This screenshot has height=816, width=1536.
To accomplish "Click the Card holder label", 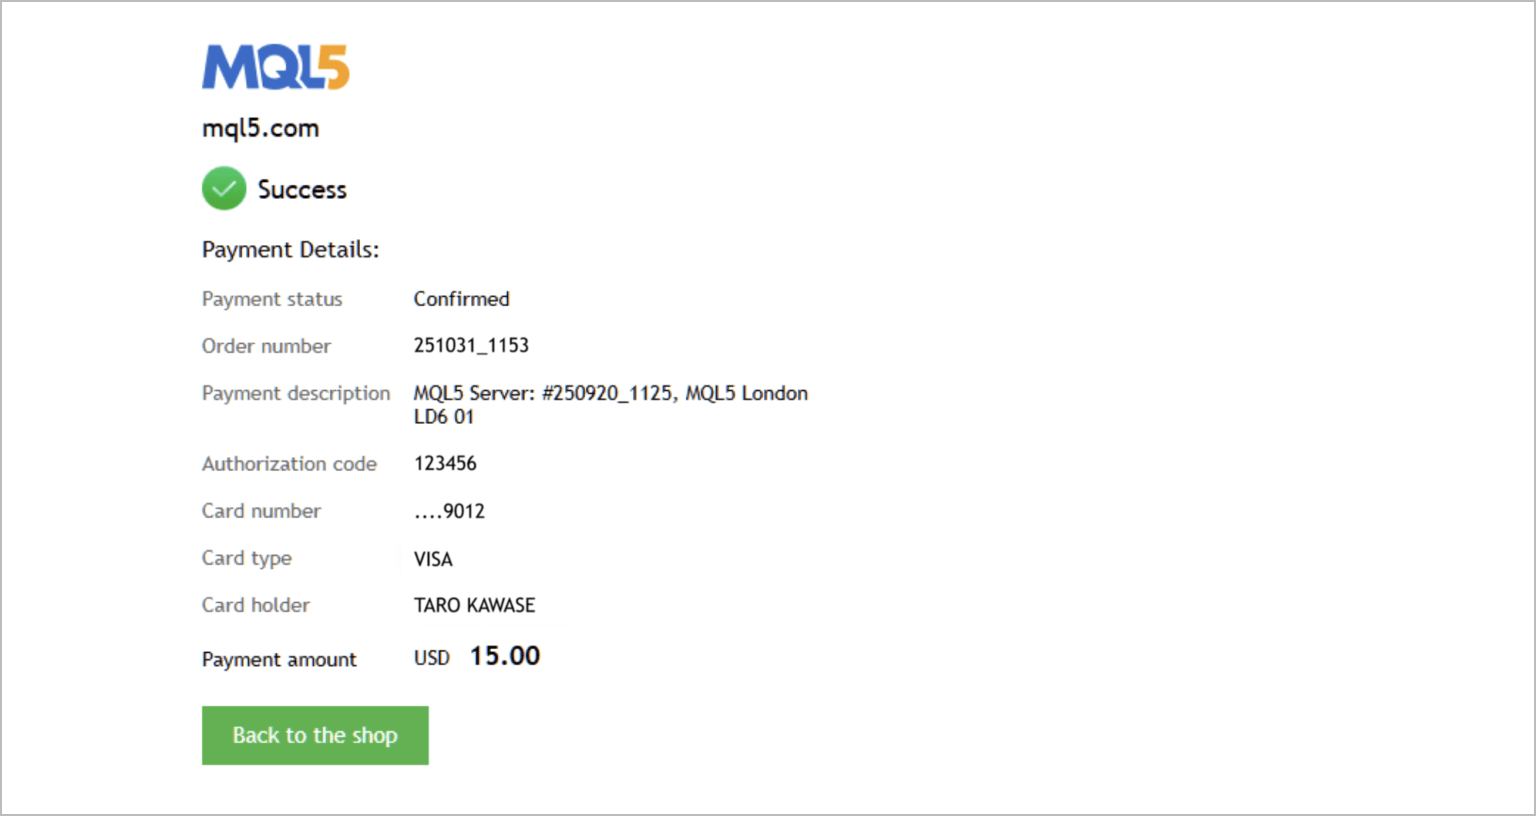I will click(256, 605).
